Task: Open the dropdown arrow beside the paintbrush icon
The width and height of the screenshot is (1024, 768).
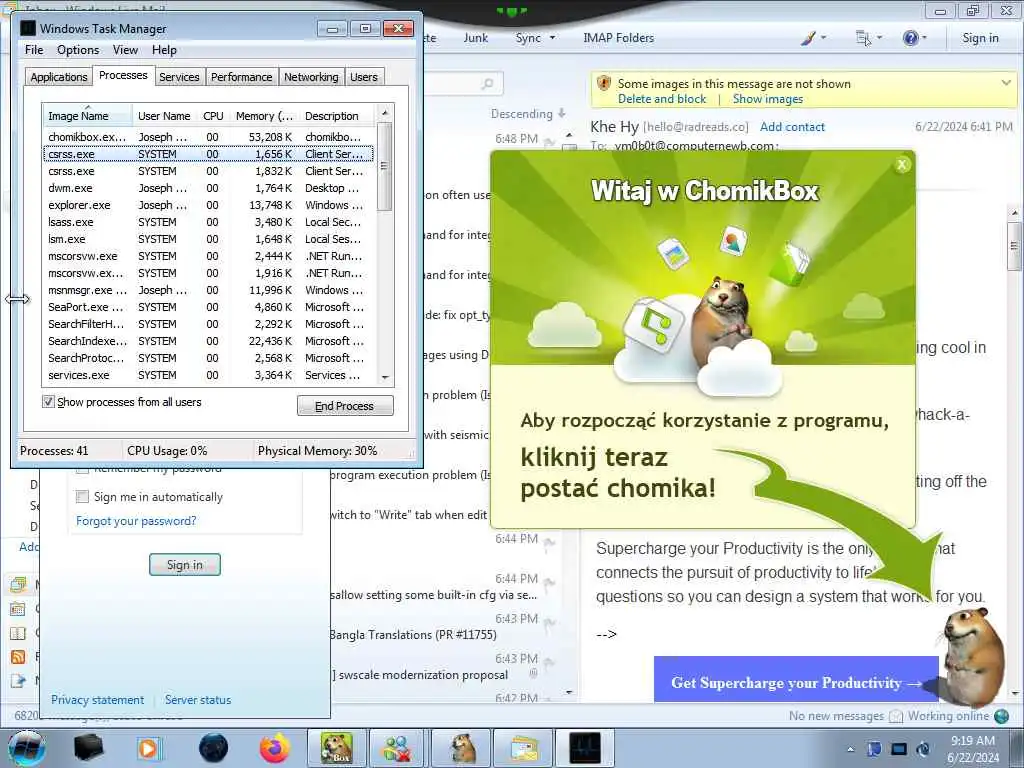Action: [824, 38]
